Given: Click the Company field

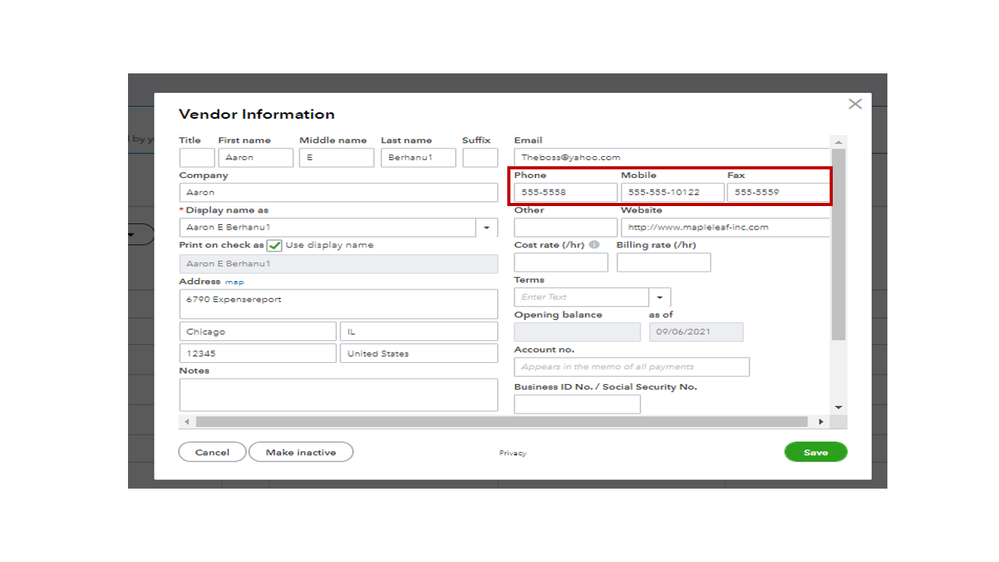Looking at the screenshot, I should point(338,192).
